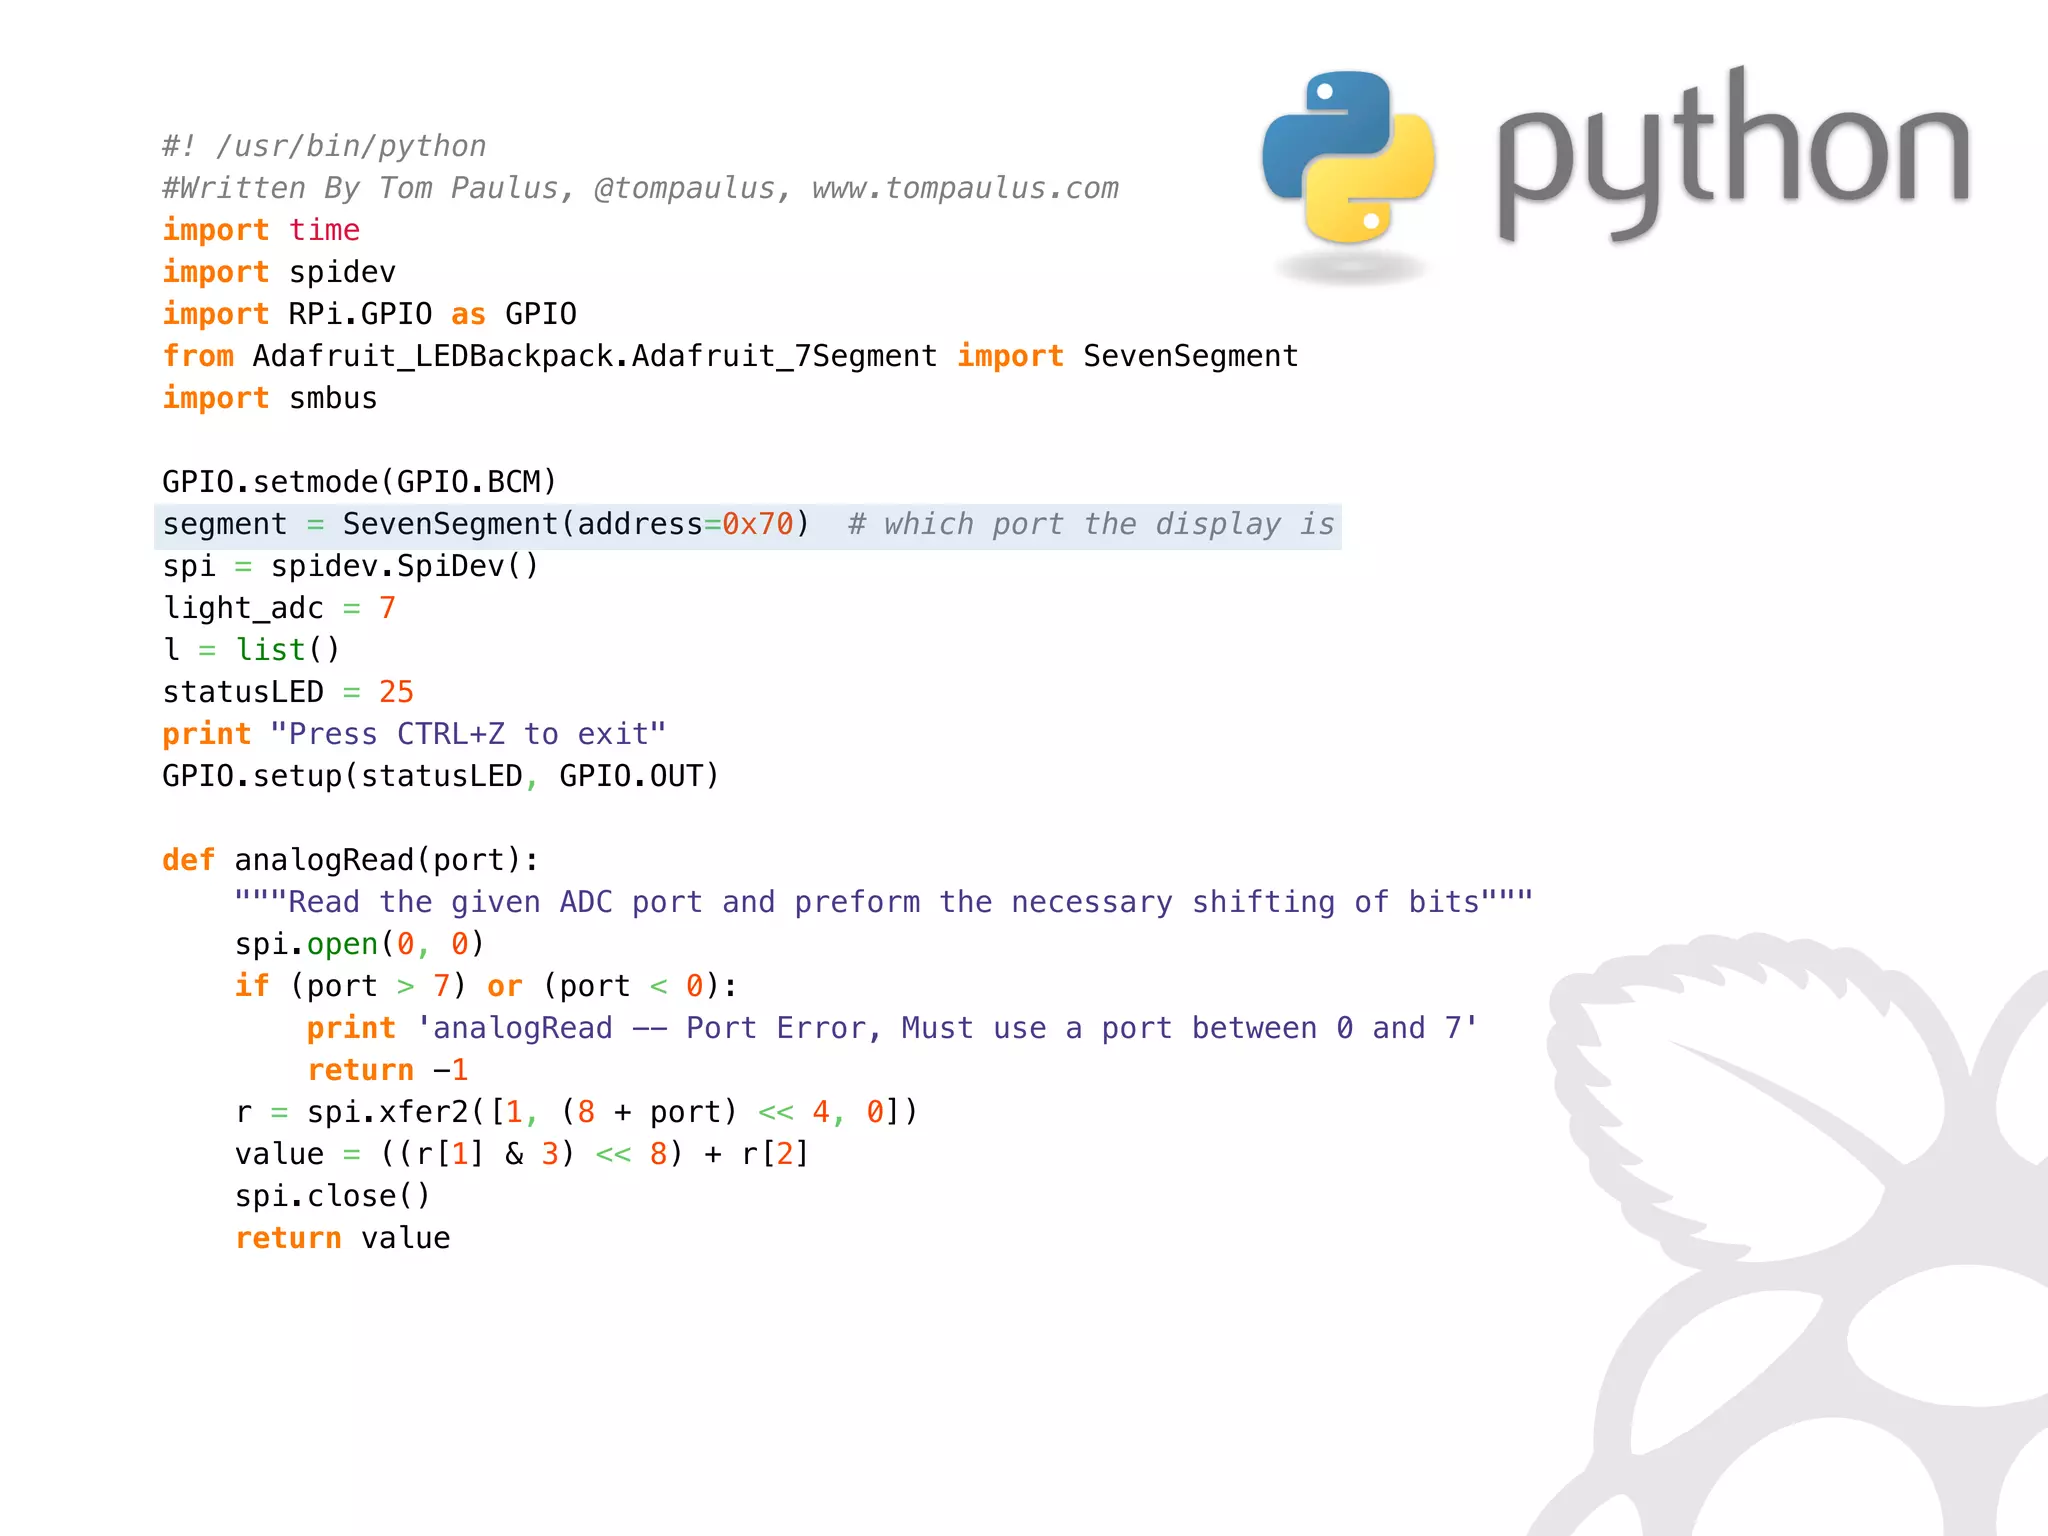Click the '#Written By Tom Paulus' comment line
This screenshot has height=1536, width=2048.
641,188
